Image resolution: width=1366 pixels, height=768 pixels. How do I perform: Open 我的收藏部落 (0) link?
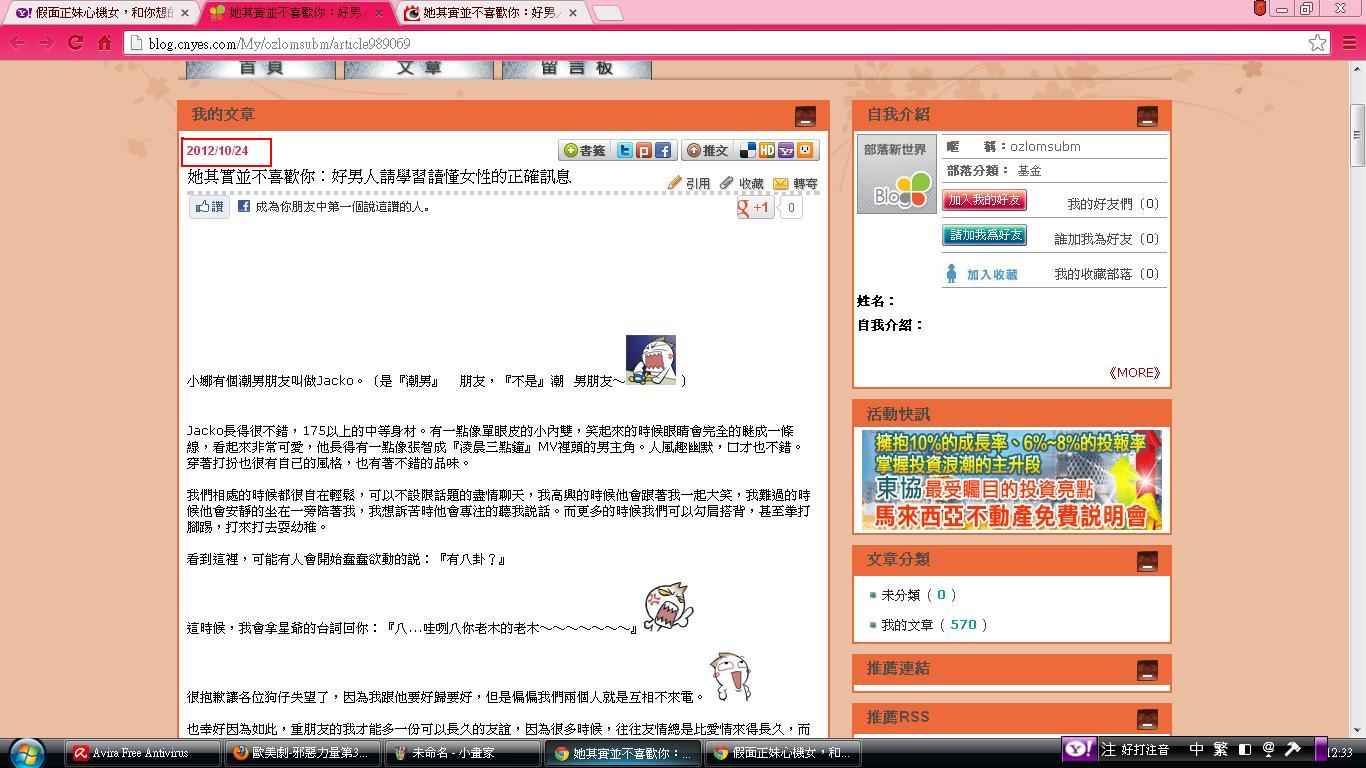1106,274
